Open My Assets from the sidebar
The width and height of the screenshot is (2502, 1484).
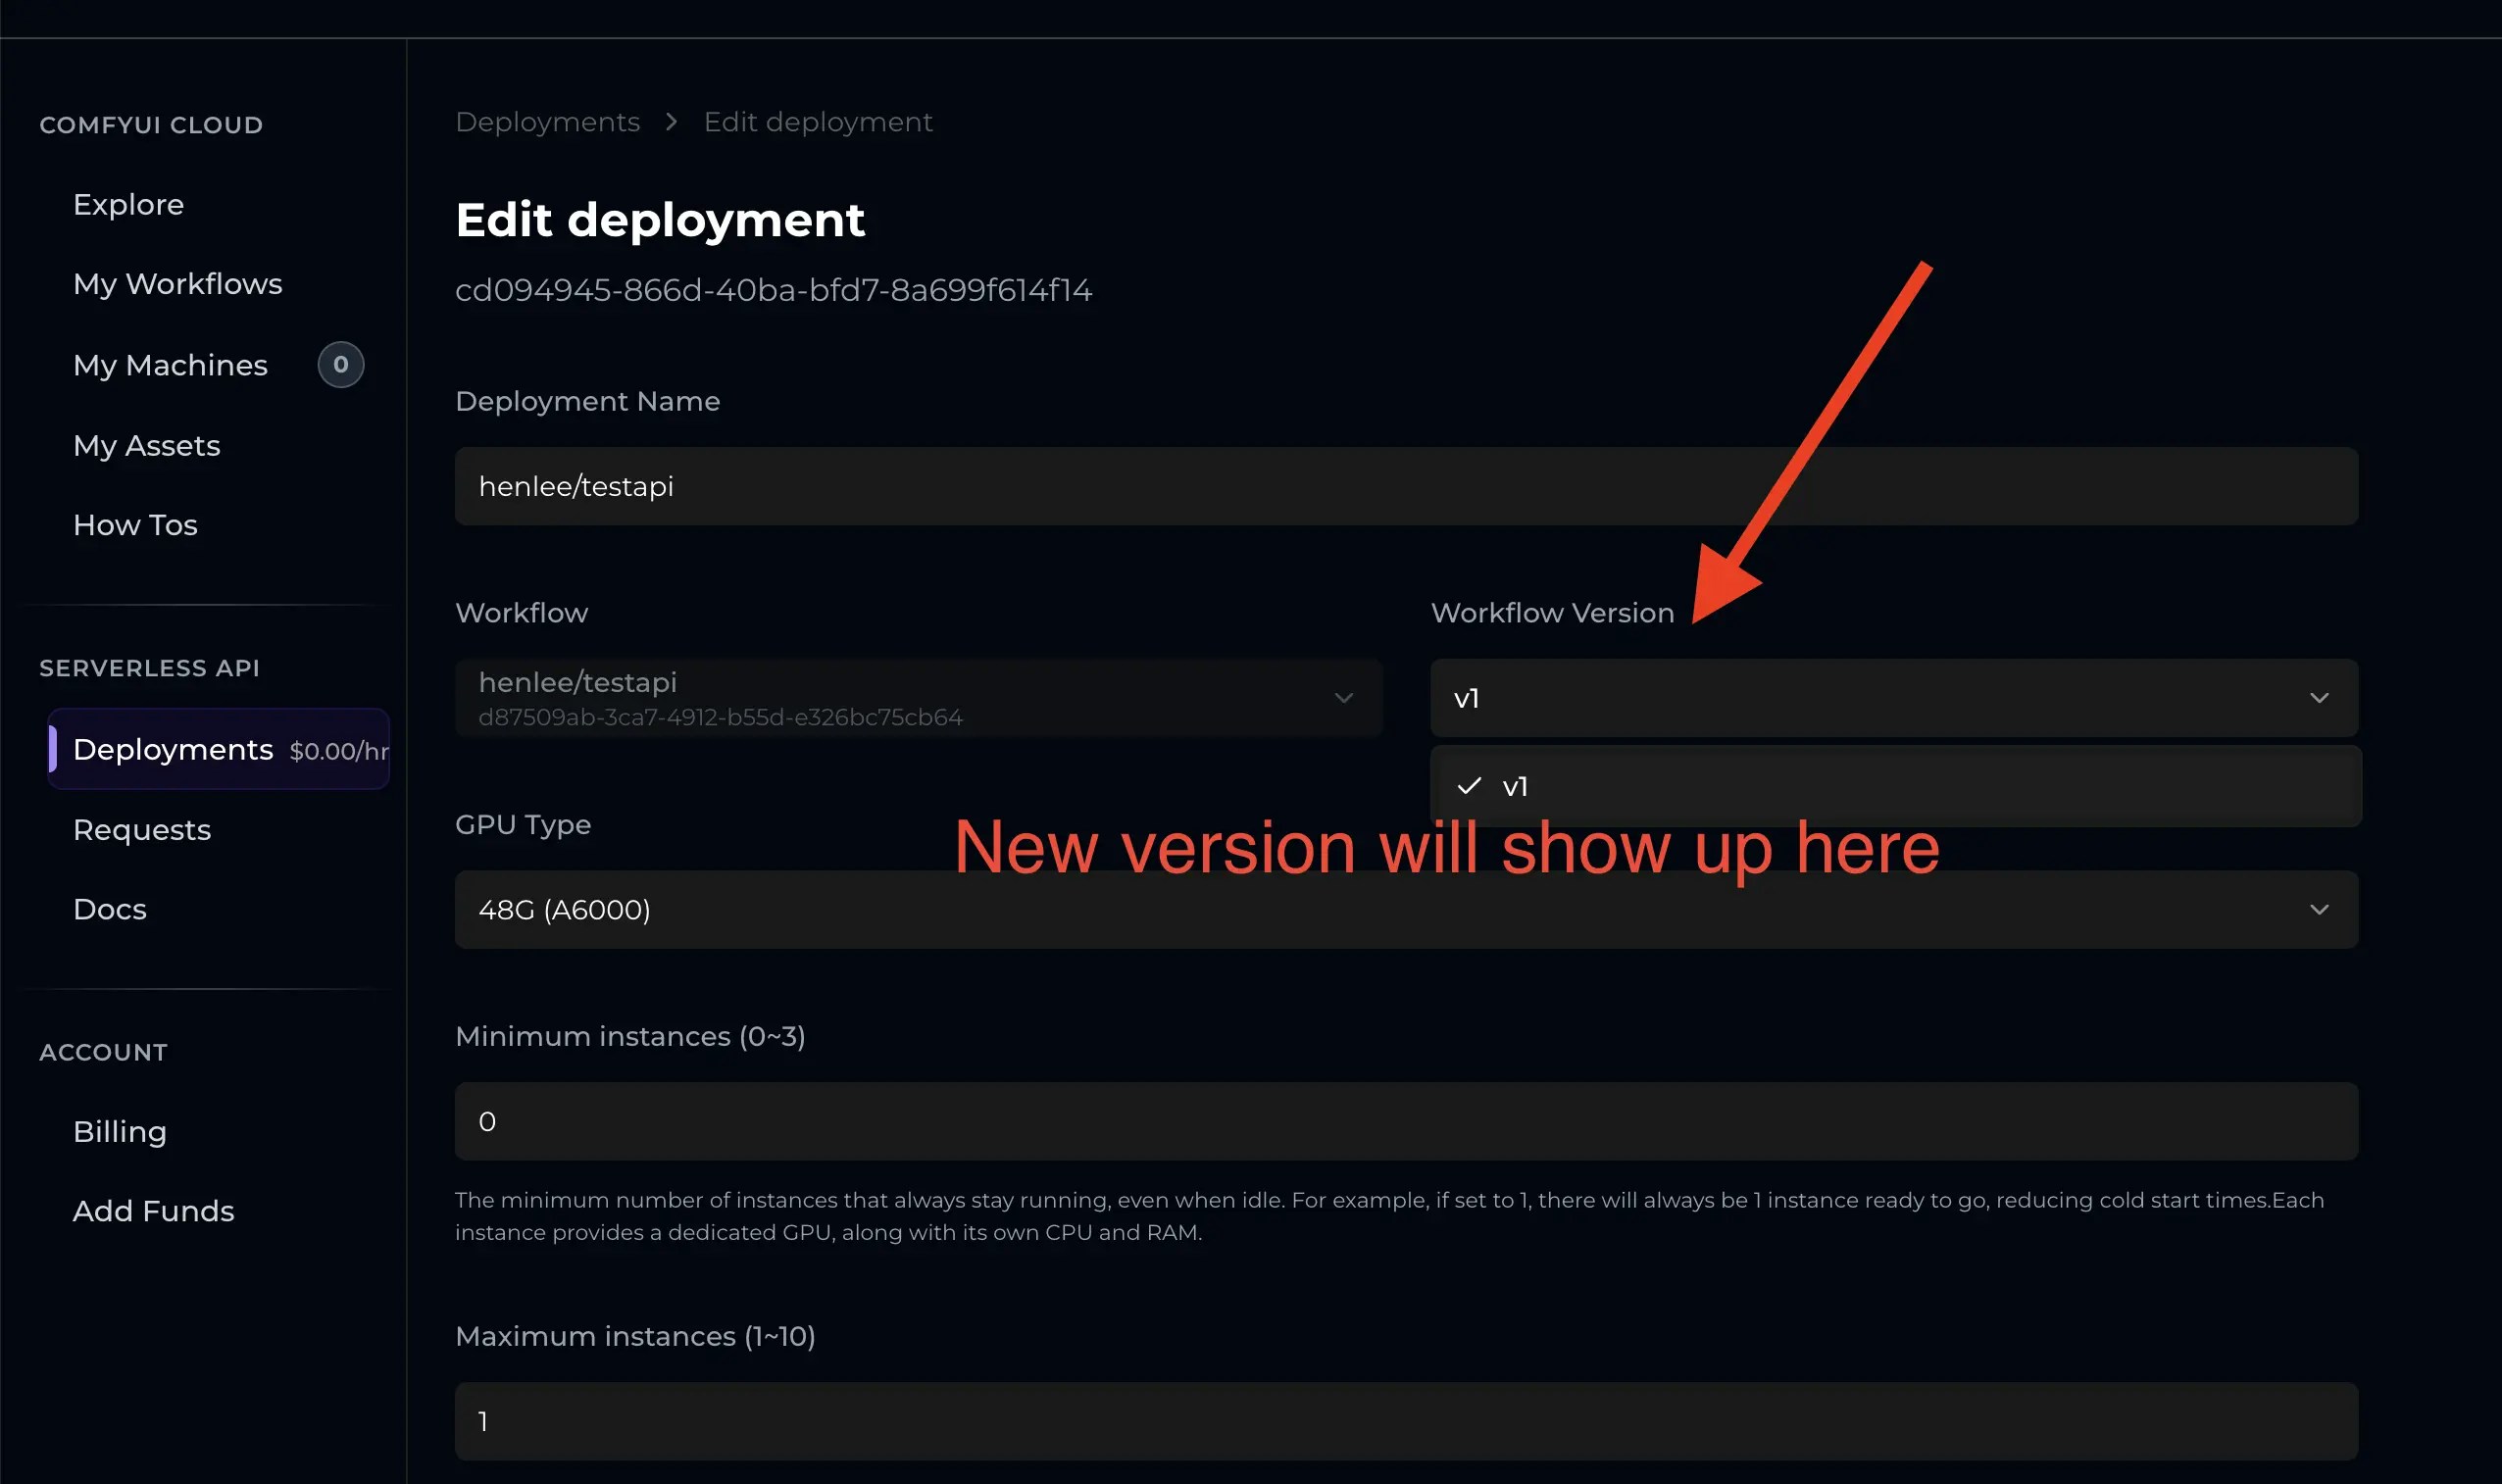point(147,445)
